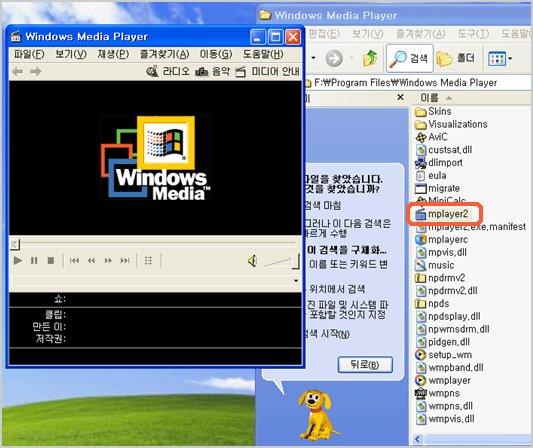
Task: Select custsat.dll in file list
Action: 444,150
